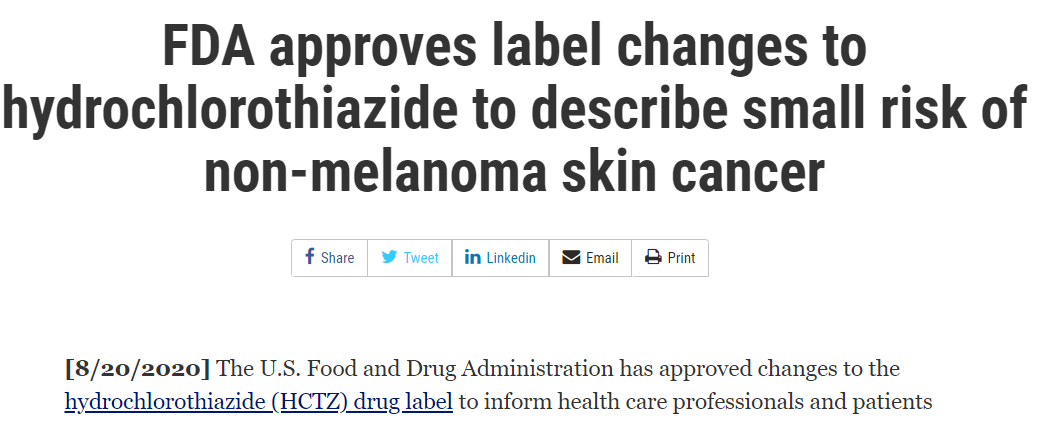The image size is (1044, 424).
Task: Click "U.S. Food and Drug Administration" text
Action: click(x=431, y=368)
